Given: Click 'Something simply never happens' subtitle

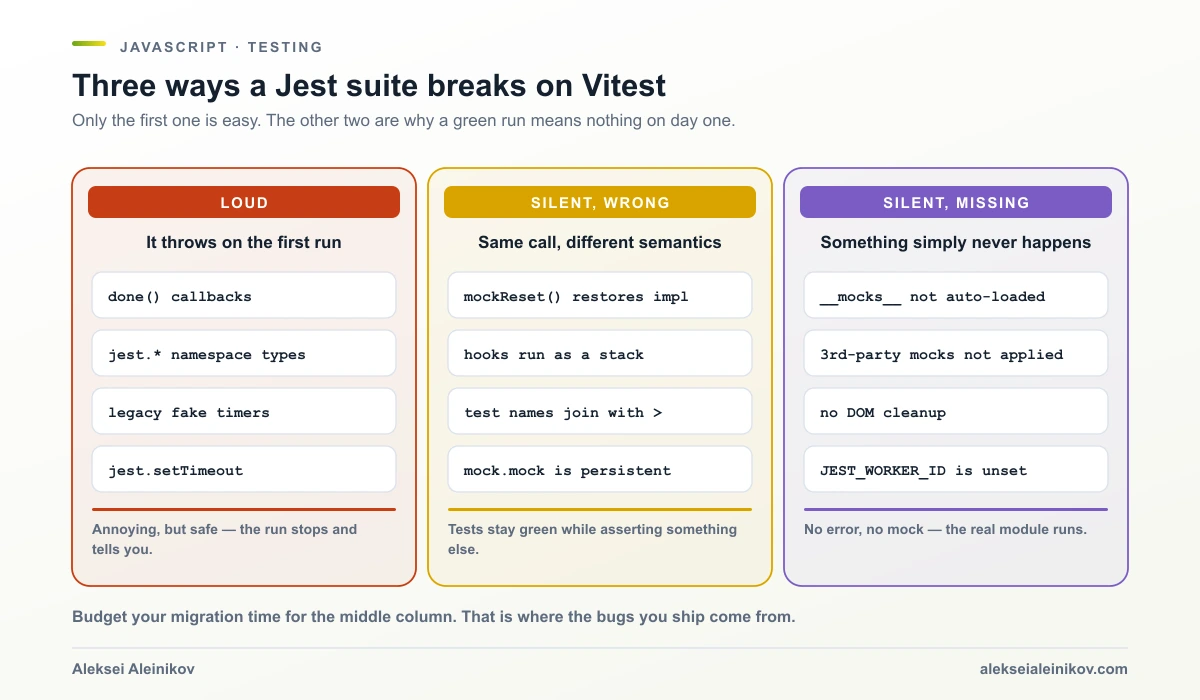Looking at the screenshot, I should pyautogui.click(x=956, y=242).
